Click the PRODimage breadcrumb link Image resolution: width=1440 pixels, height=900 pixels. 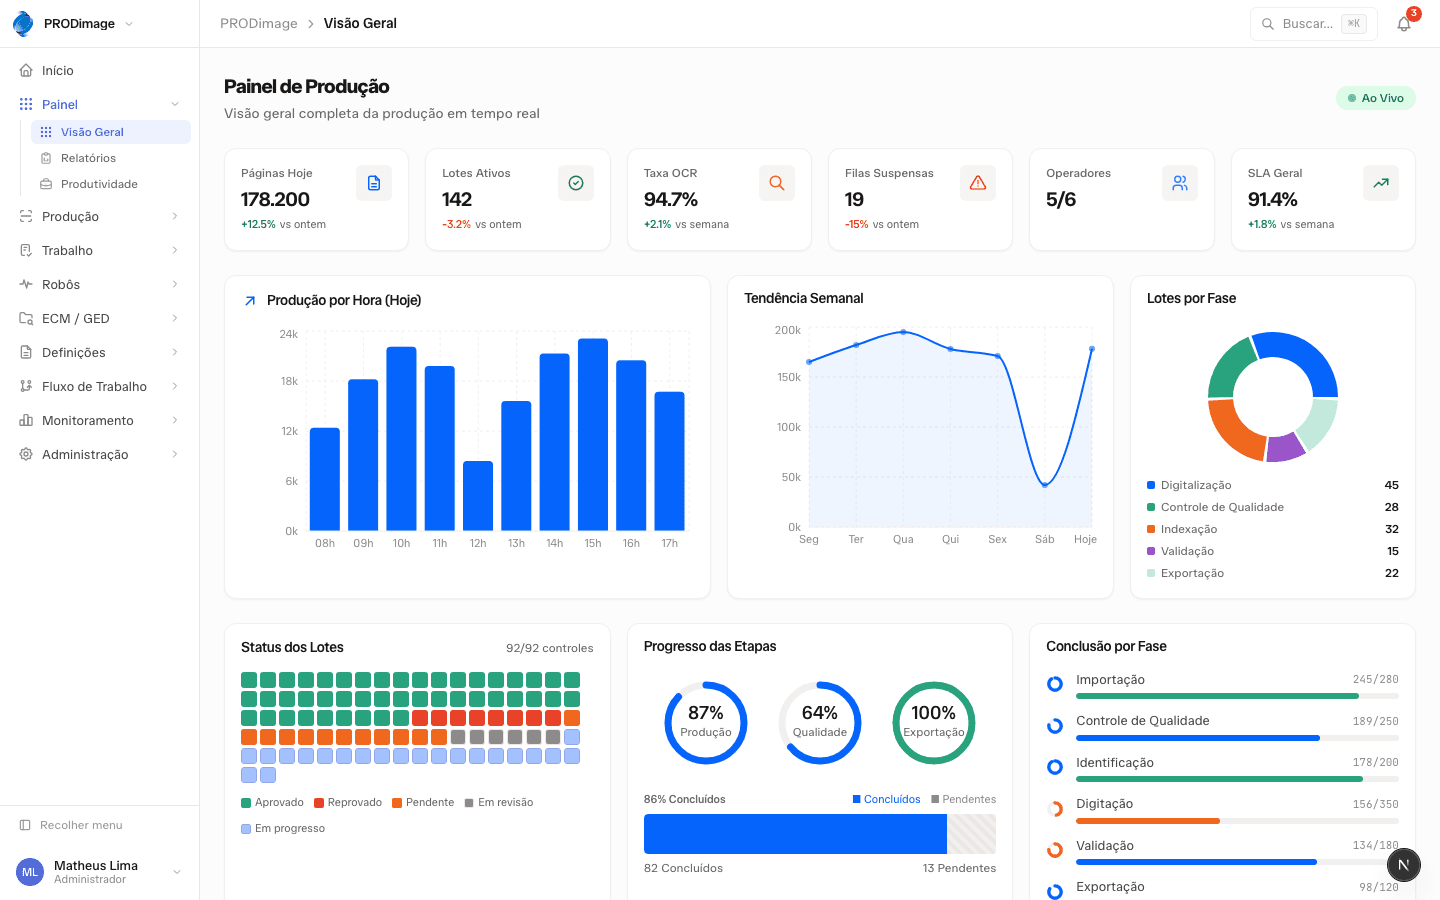click(x=259, y=24)
